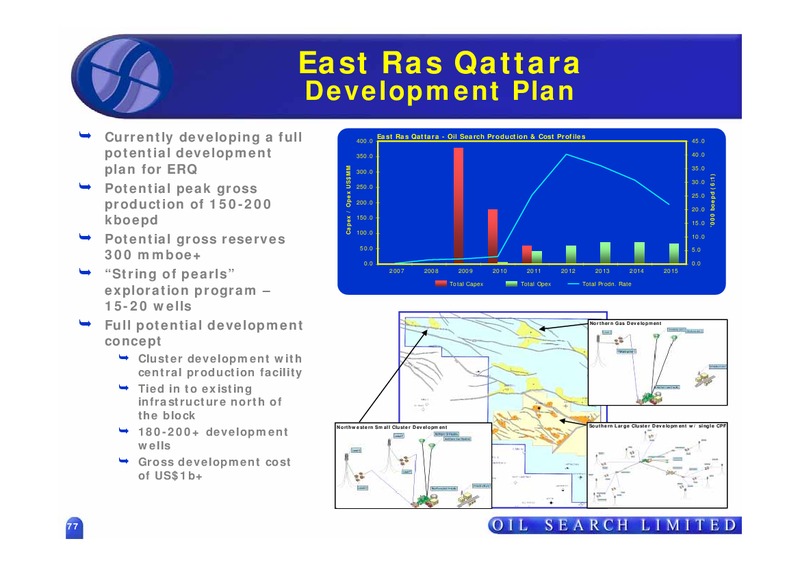Click the slide number 77 badge
Viewport: 800px width, 565px height.
(74, 528)
